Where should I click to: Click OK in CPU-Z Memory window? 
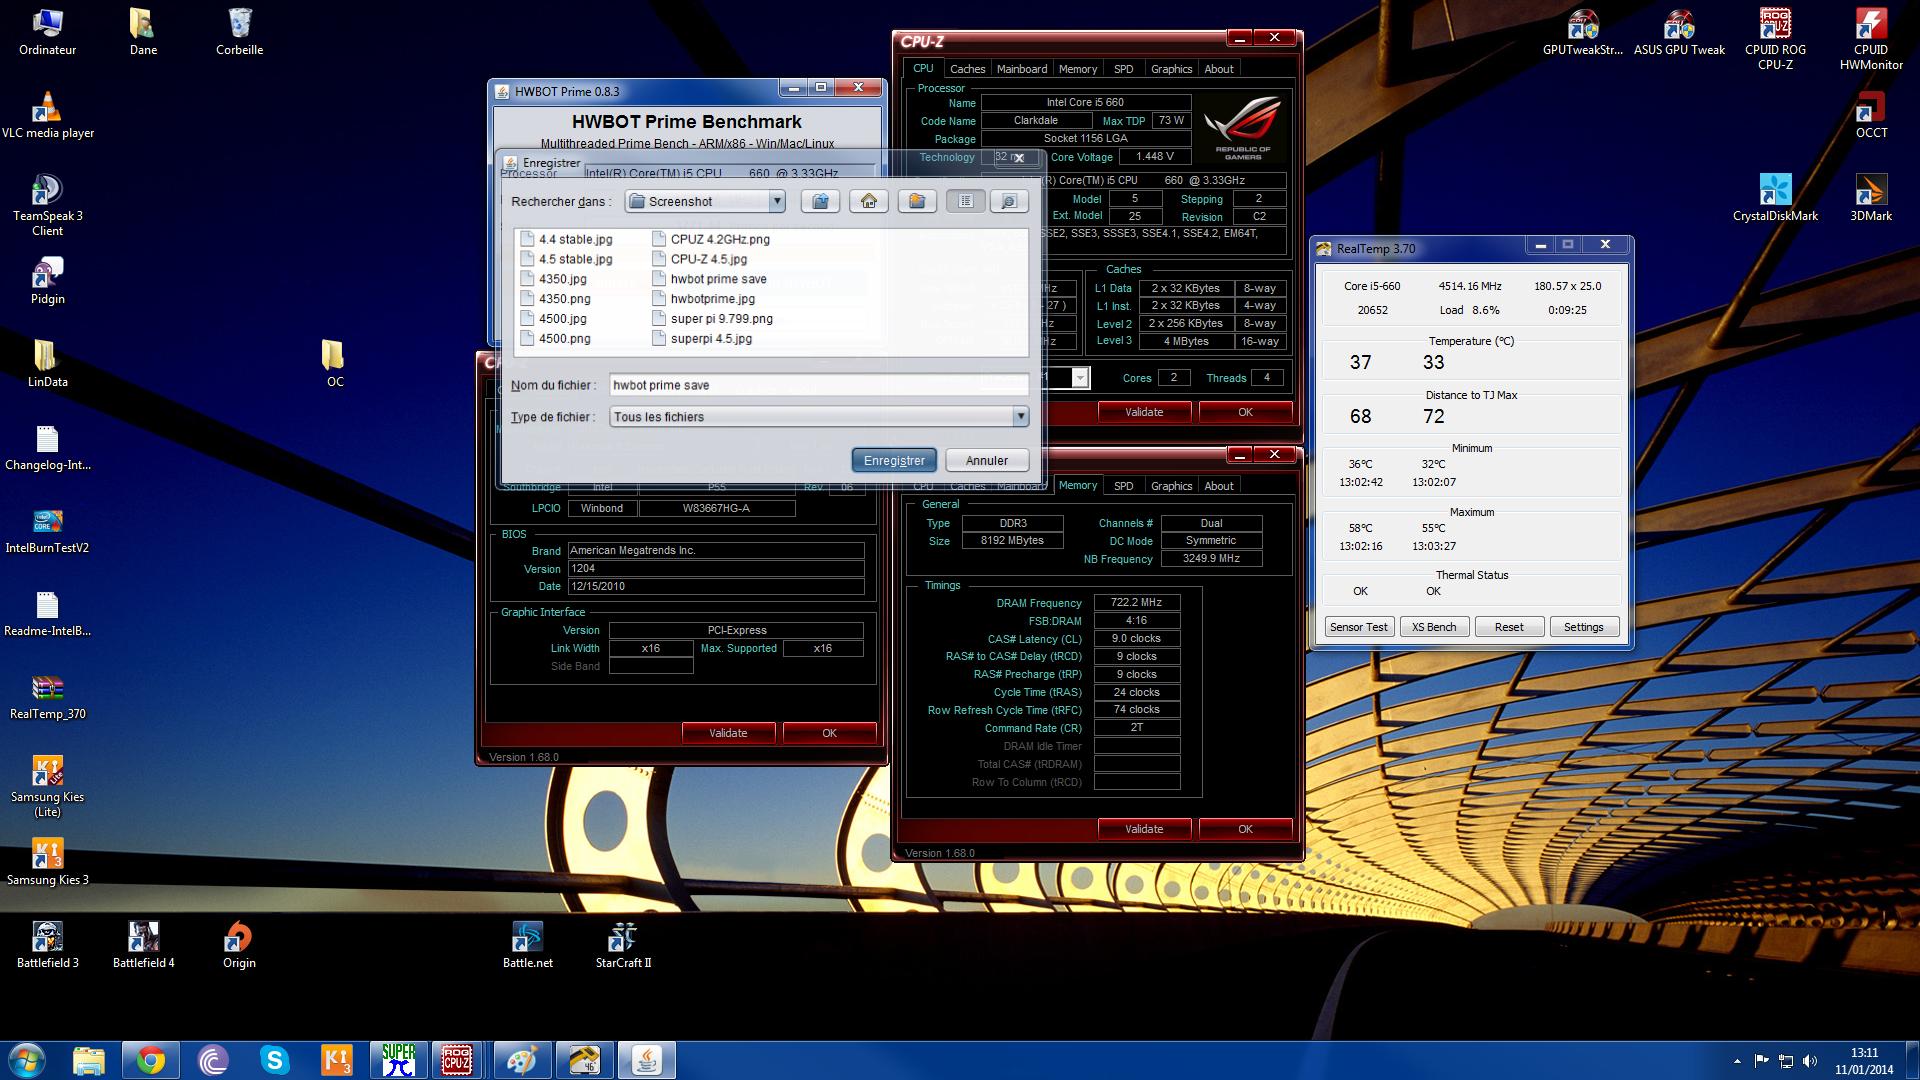(1245, 829)
